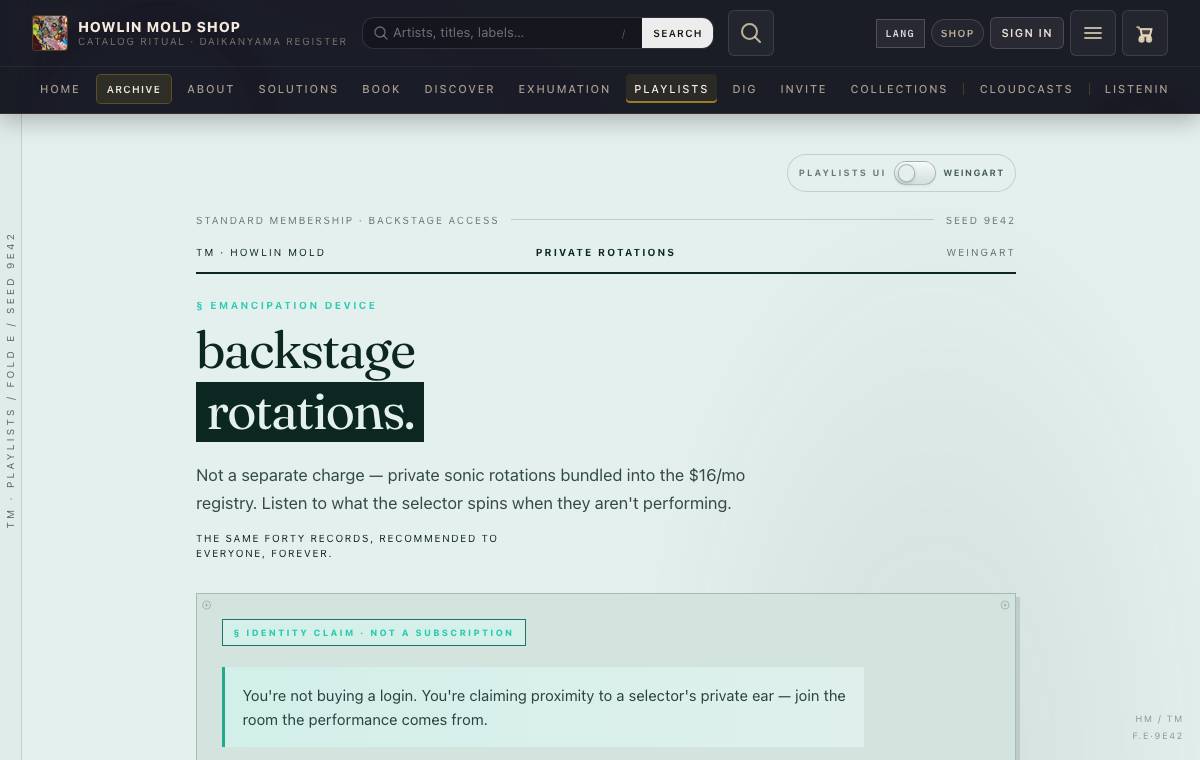Click the SEARCH button in the header
1200x760 pixels.
pyautogui.click(x=678, y=33)
